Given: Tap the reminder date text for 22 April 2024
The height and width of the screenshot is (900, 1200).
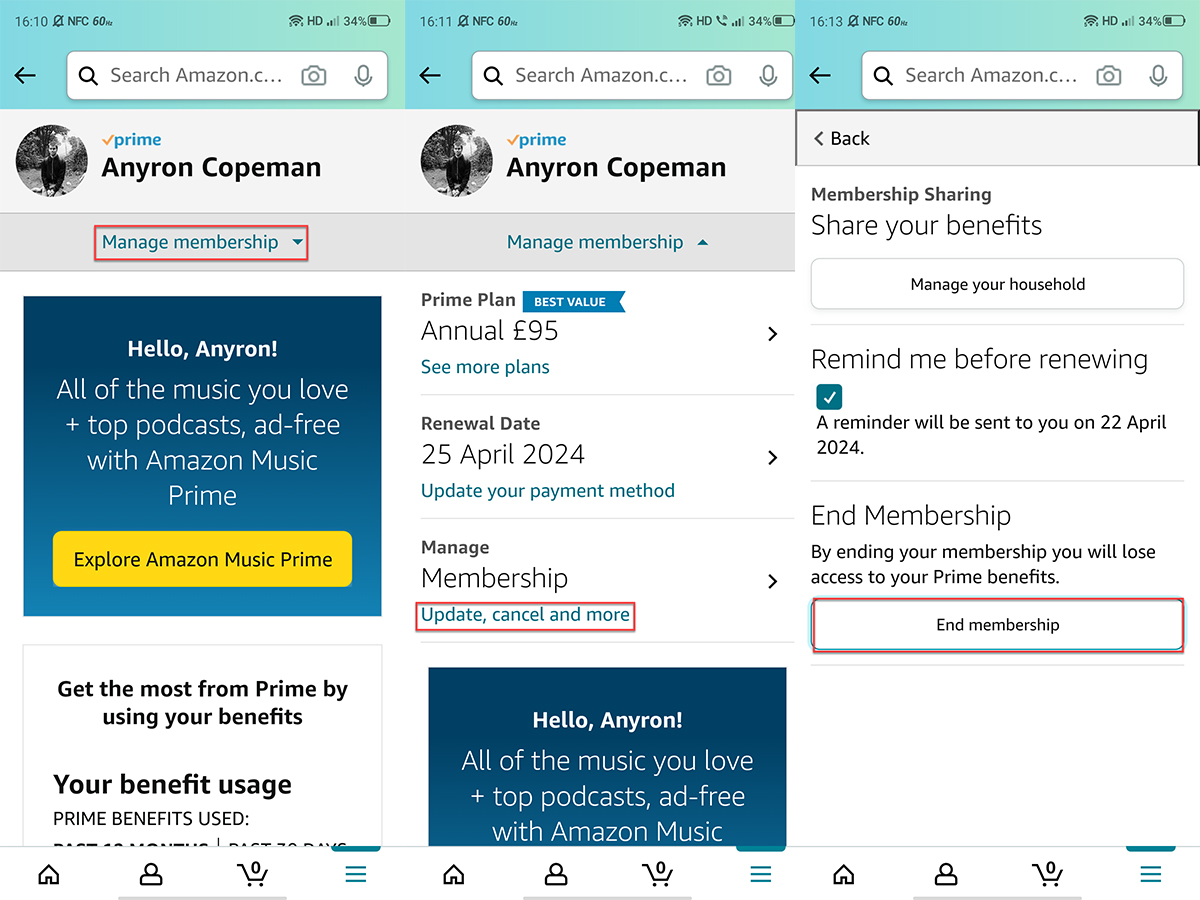Looking at the screenshot, I should [x=992, y=435].
